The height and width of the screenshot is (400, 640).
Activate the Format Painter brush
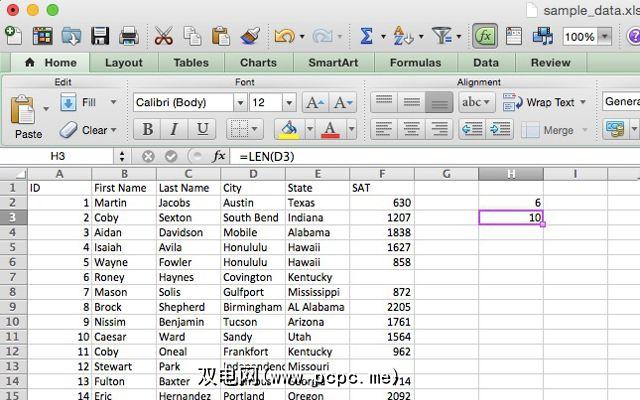pyautogui.click(x=250, y=36)
